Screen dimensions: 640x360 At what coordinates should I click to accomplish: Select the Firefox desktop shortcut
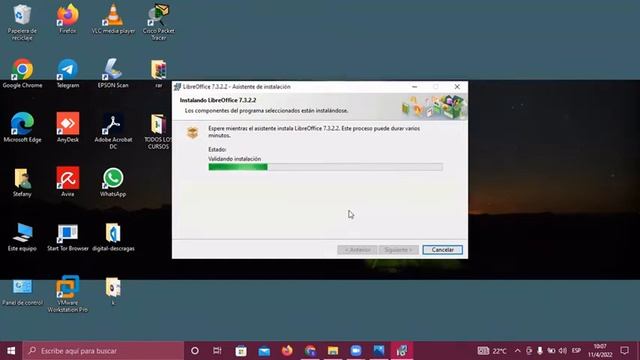coord(68,18)
